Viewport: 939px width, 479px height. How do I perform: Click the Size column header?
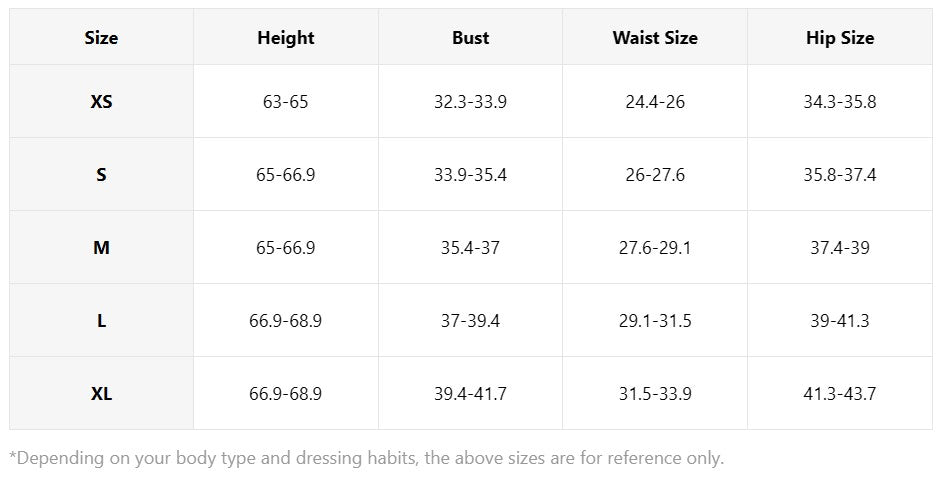point(101,37)
